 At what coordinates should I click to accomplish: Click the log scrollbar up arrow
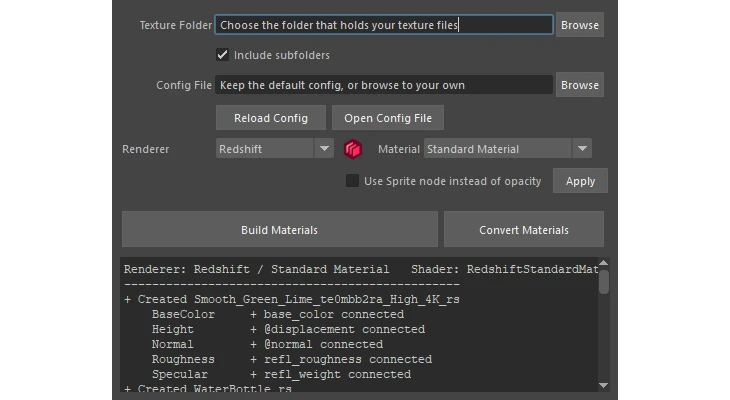tap(603, 263)
